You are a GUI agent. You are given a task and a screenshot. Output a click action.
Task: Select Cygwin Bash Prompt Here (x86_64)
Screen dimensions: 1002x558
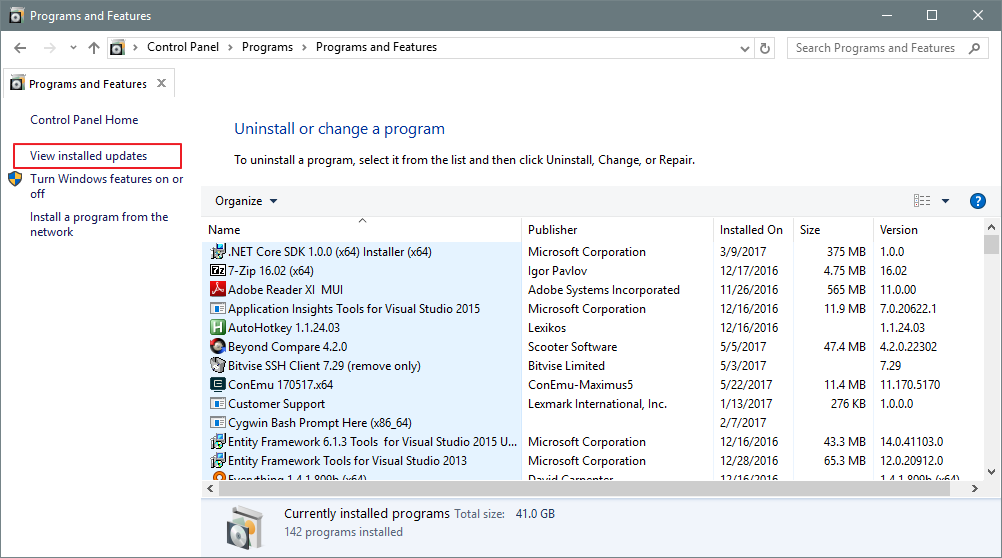click(320, 423)
